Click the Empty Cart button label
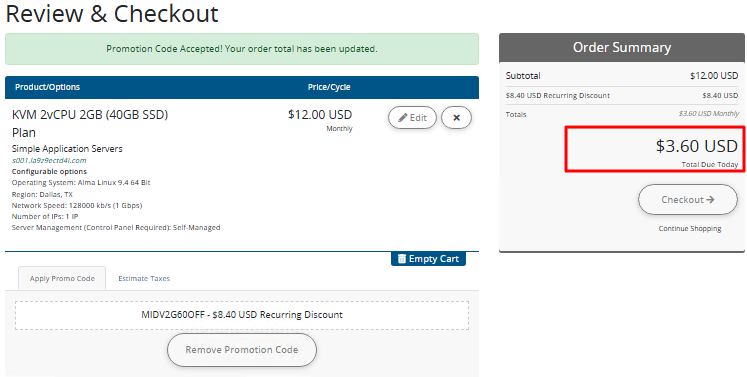This screenshot has height=377, width=747. coord(434,259)
